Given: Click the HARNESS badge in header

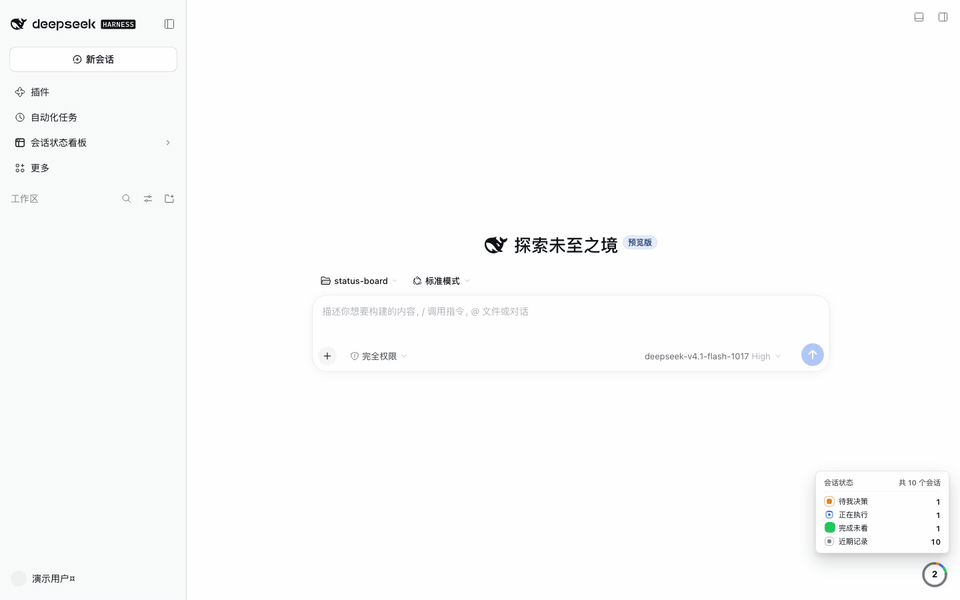Looking at the screenshot, I should point(118,24).
